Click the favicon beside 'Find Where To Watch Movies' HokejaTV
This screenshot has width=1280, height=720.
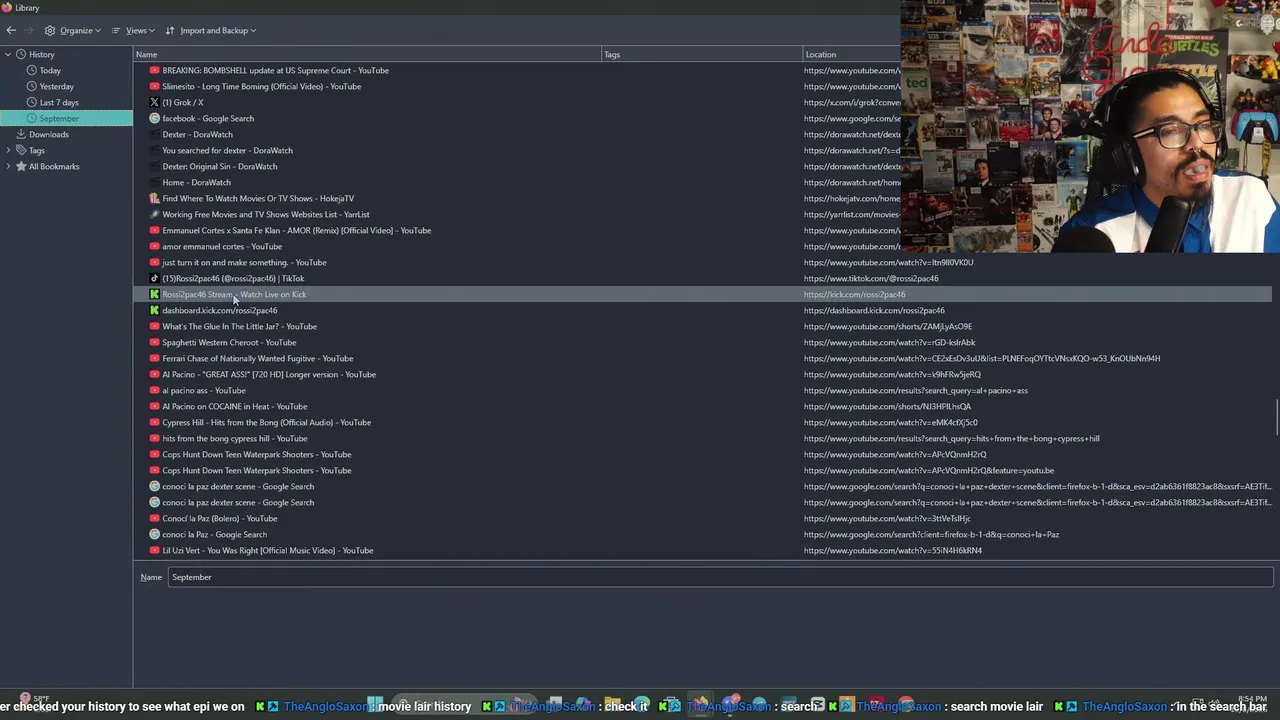point(154,198)
